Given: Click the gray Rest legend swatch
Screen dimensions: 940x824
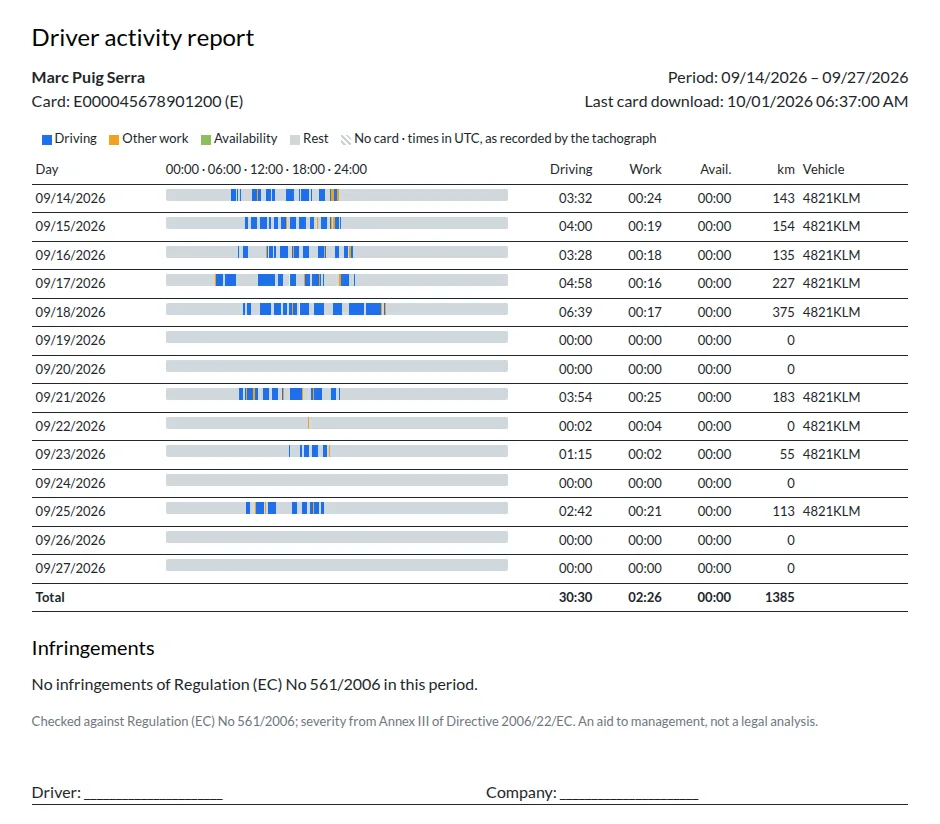Looking at the screenshot, I should (294, 140).
